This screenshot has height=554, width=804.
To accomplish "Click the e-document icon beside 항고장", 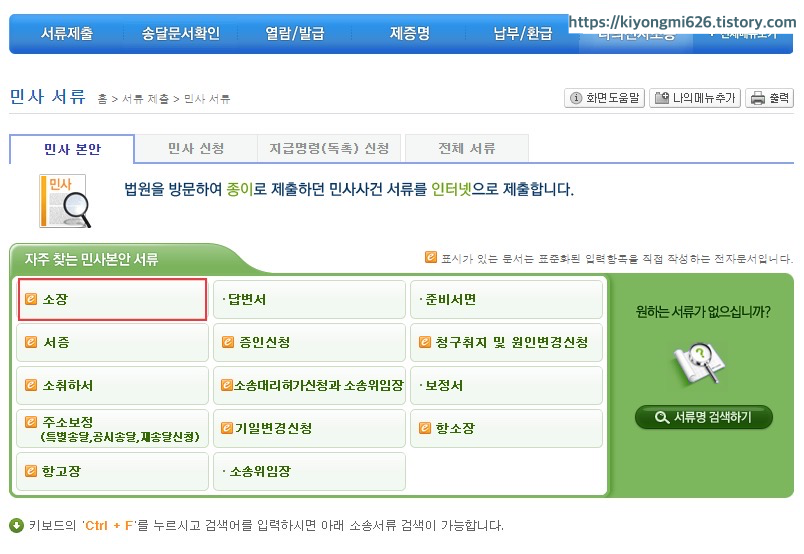I will 31,471.
